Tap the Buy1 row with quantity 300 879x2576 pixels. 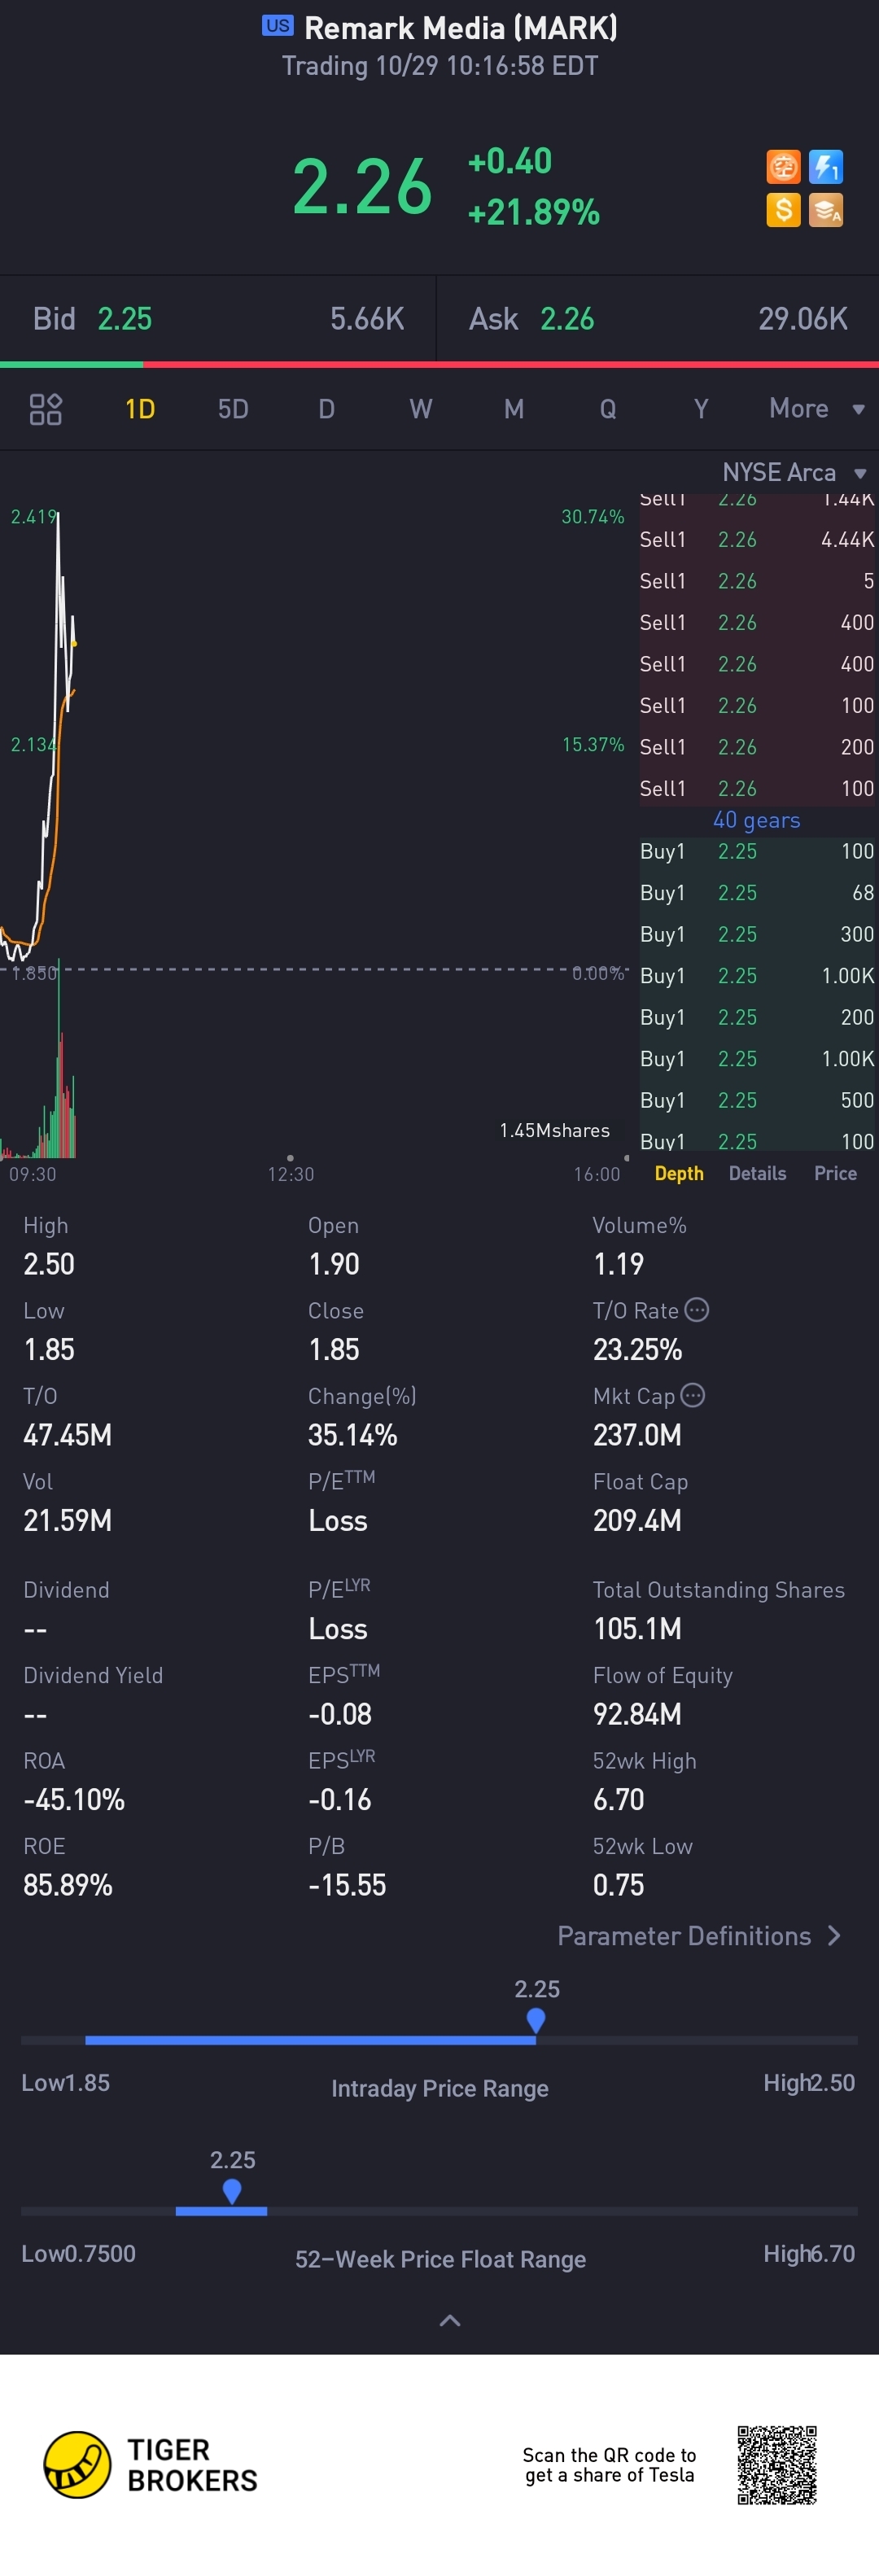[757, 934]
